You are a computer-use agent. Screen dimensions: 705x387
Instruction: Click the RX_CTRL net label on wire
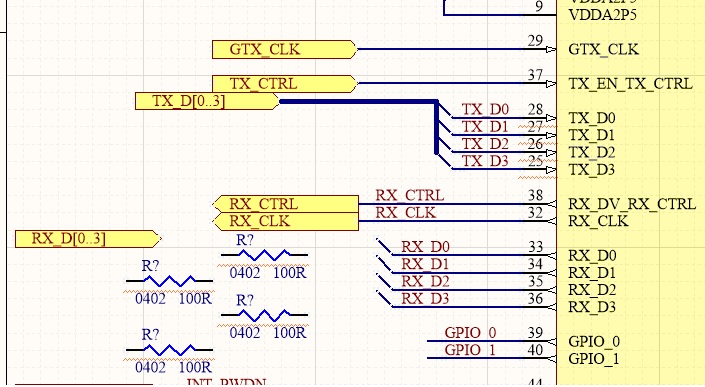point(410,196)
